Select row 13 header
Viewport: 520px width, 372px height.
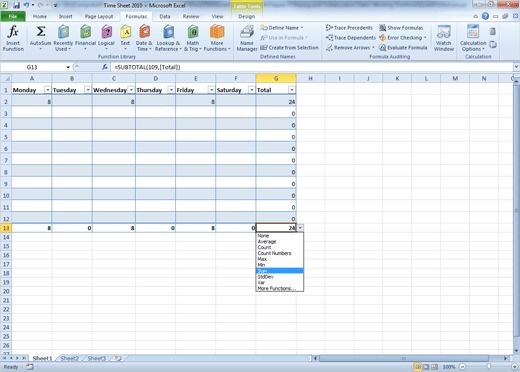pyautogui.click(x=6, y=228)
